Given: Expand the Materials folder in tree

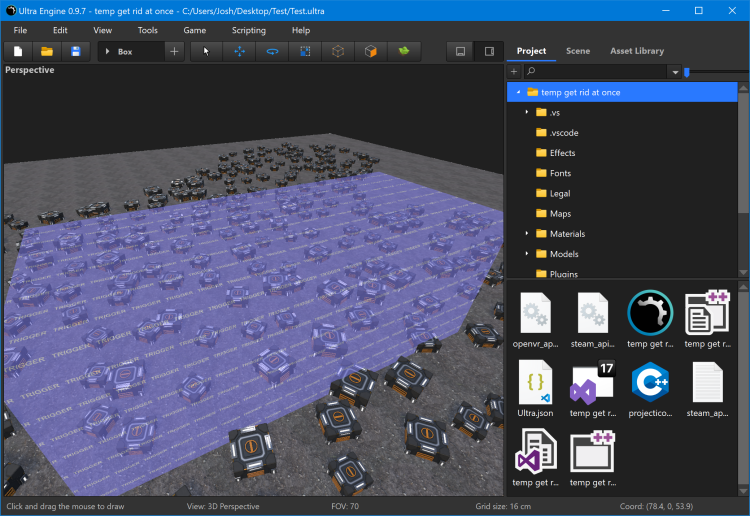Looking at the screenshot, I should pos(527,234).
